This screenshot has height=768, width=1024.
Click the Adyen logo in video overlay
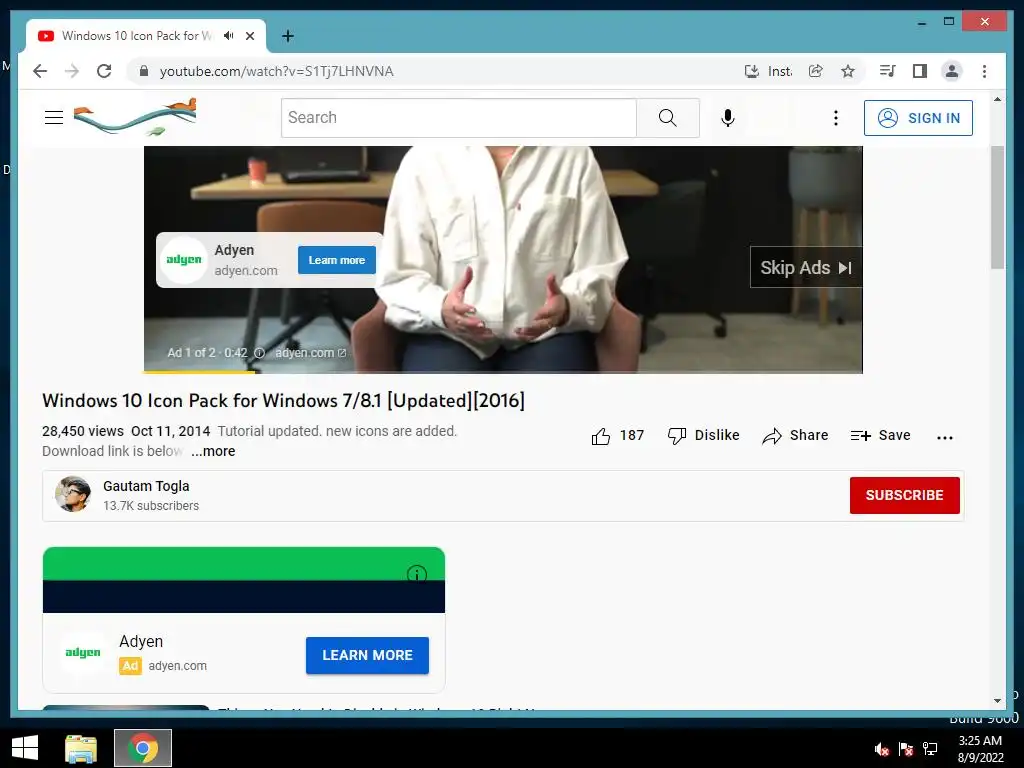pyautogui.click(x=184, y=260)
